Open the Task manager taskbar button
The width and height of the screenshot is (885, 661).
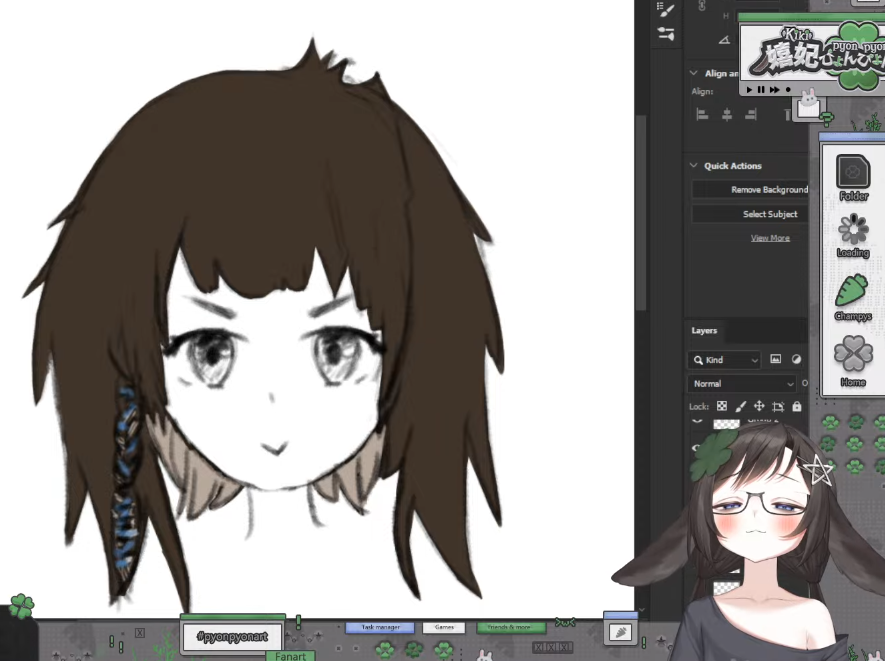click(380, 627)
